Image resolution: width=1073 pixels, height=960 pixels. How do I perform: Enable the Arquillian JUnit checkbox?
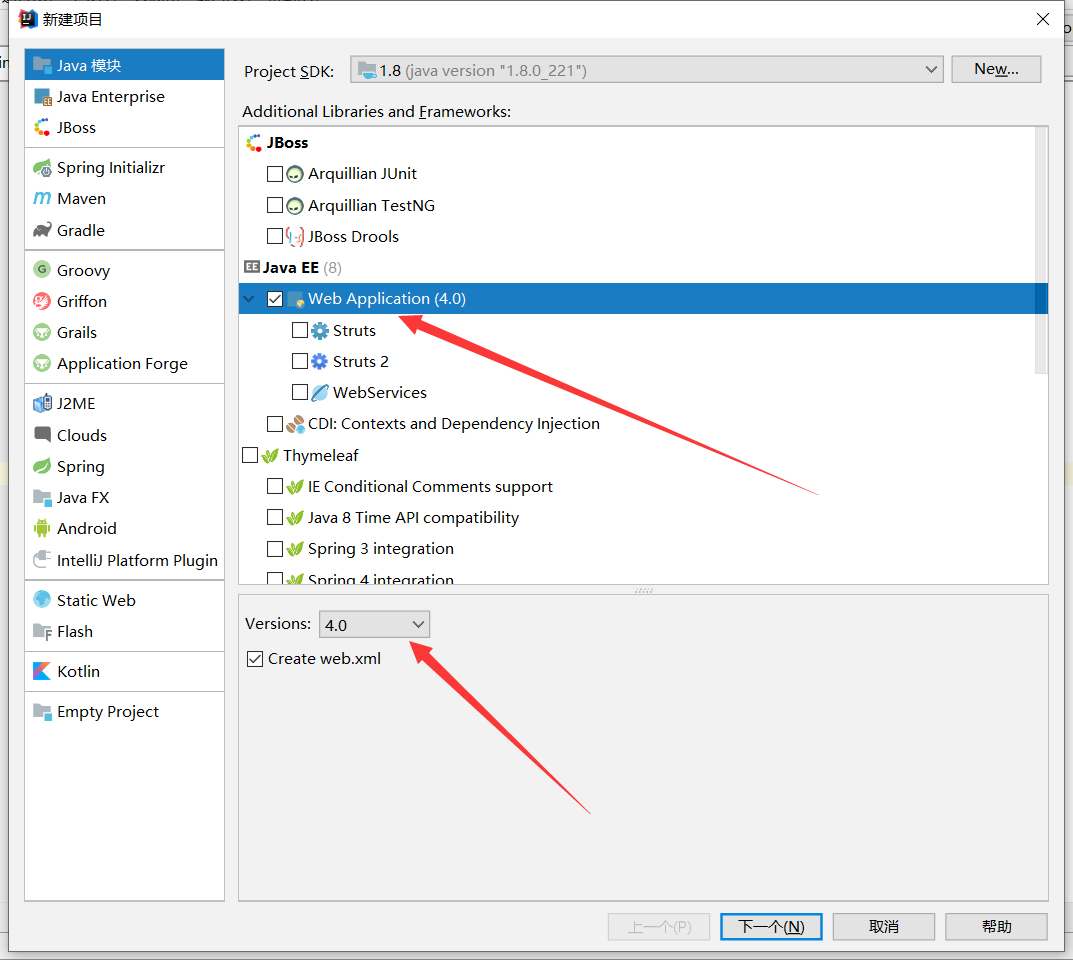(x=275, y=174)
